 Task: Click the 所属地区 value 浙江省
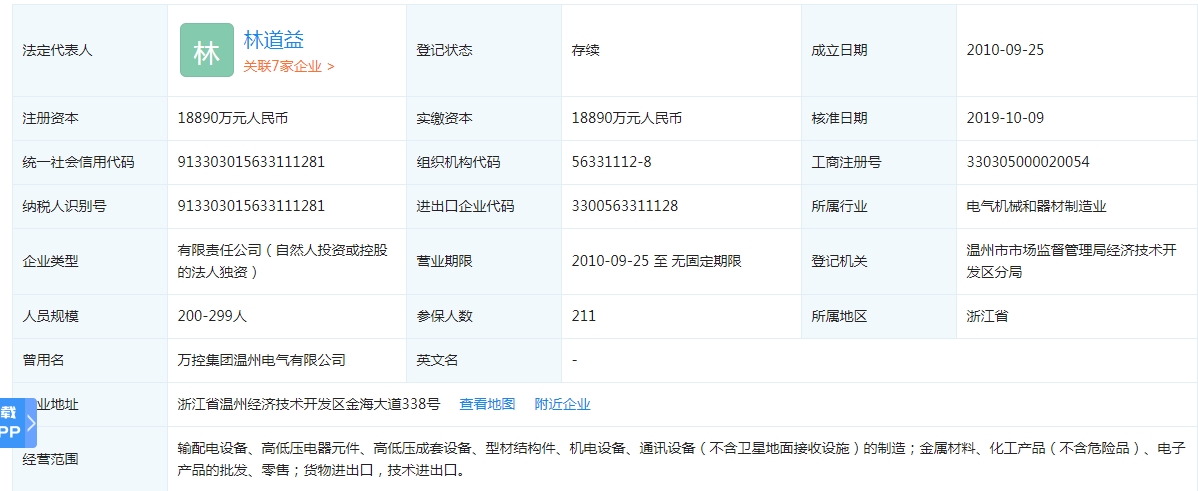(x=987, y=316)
